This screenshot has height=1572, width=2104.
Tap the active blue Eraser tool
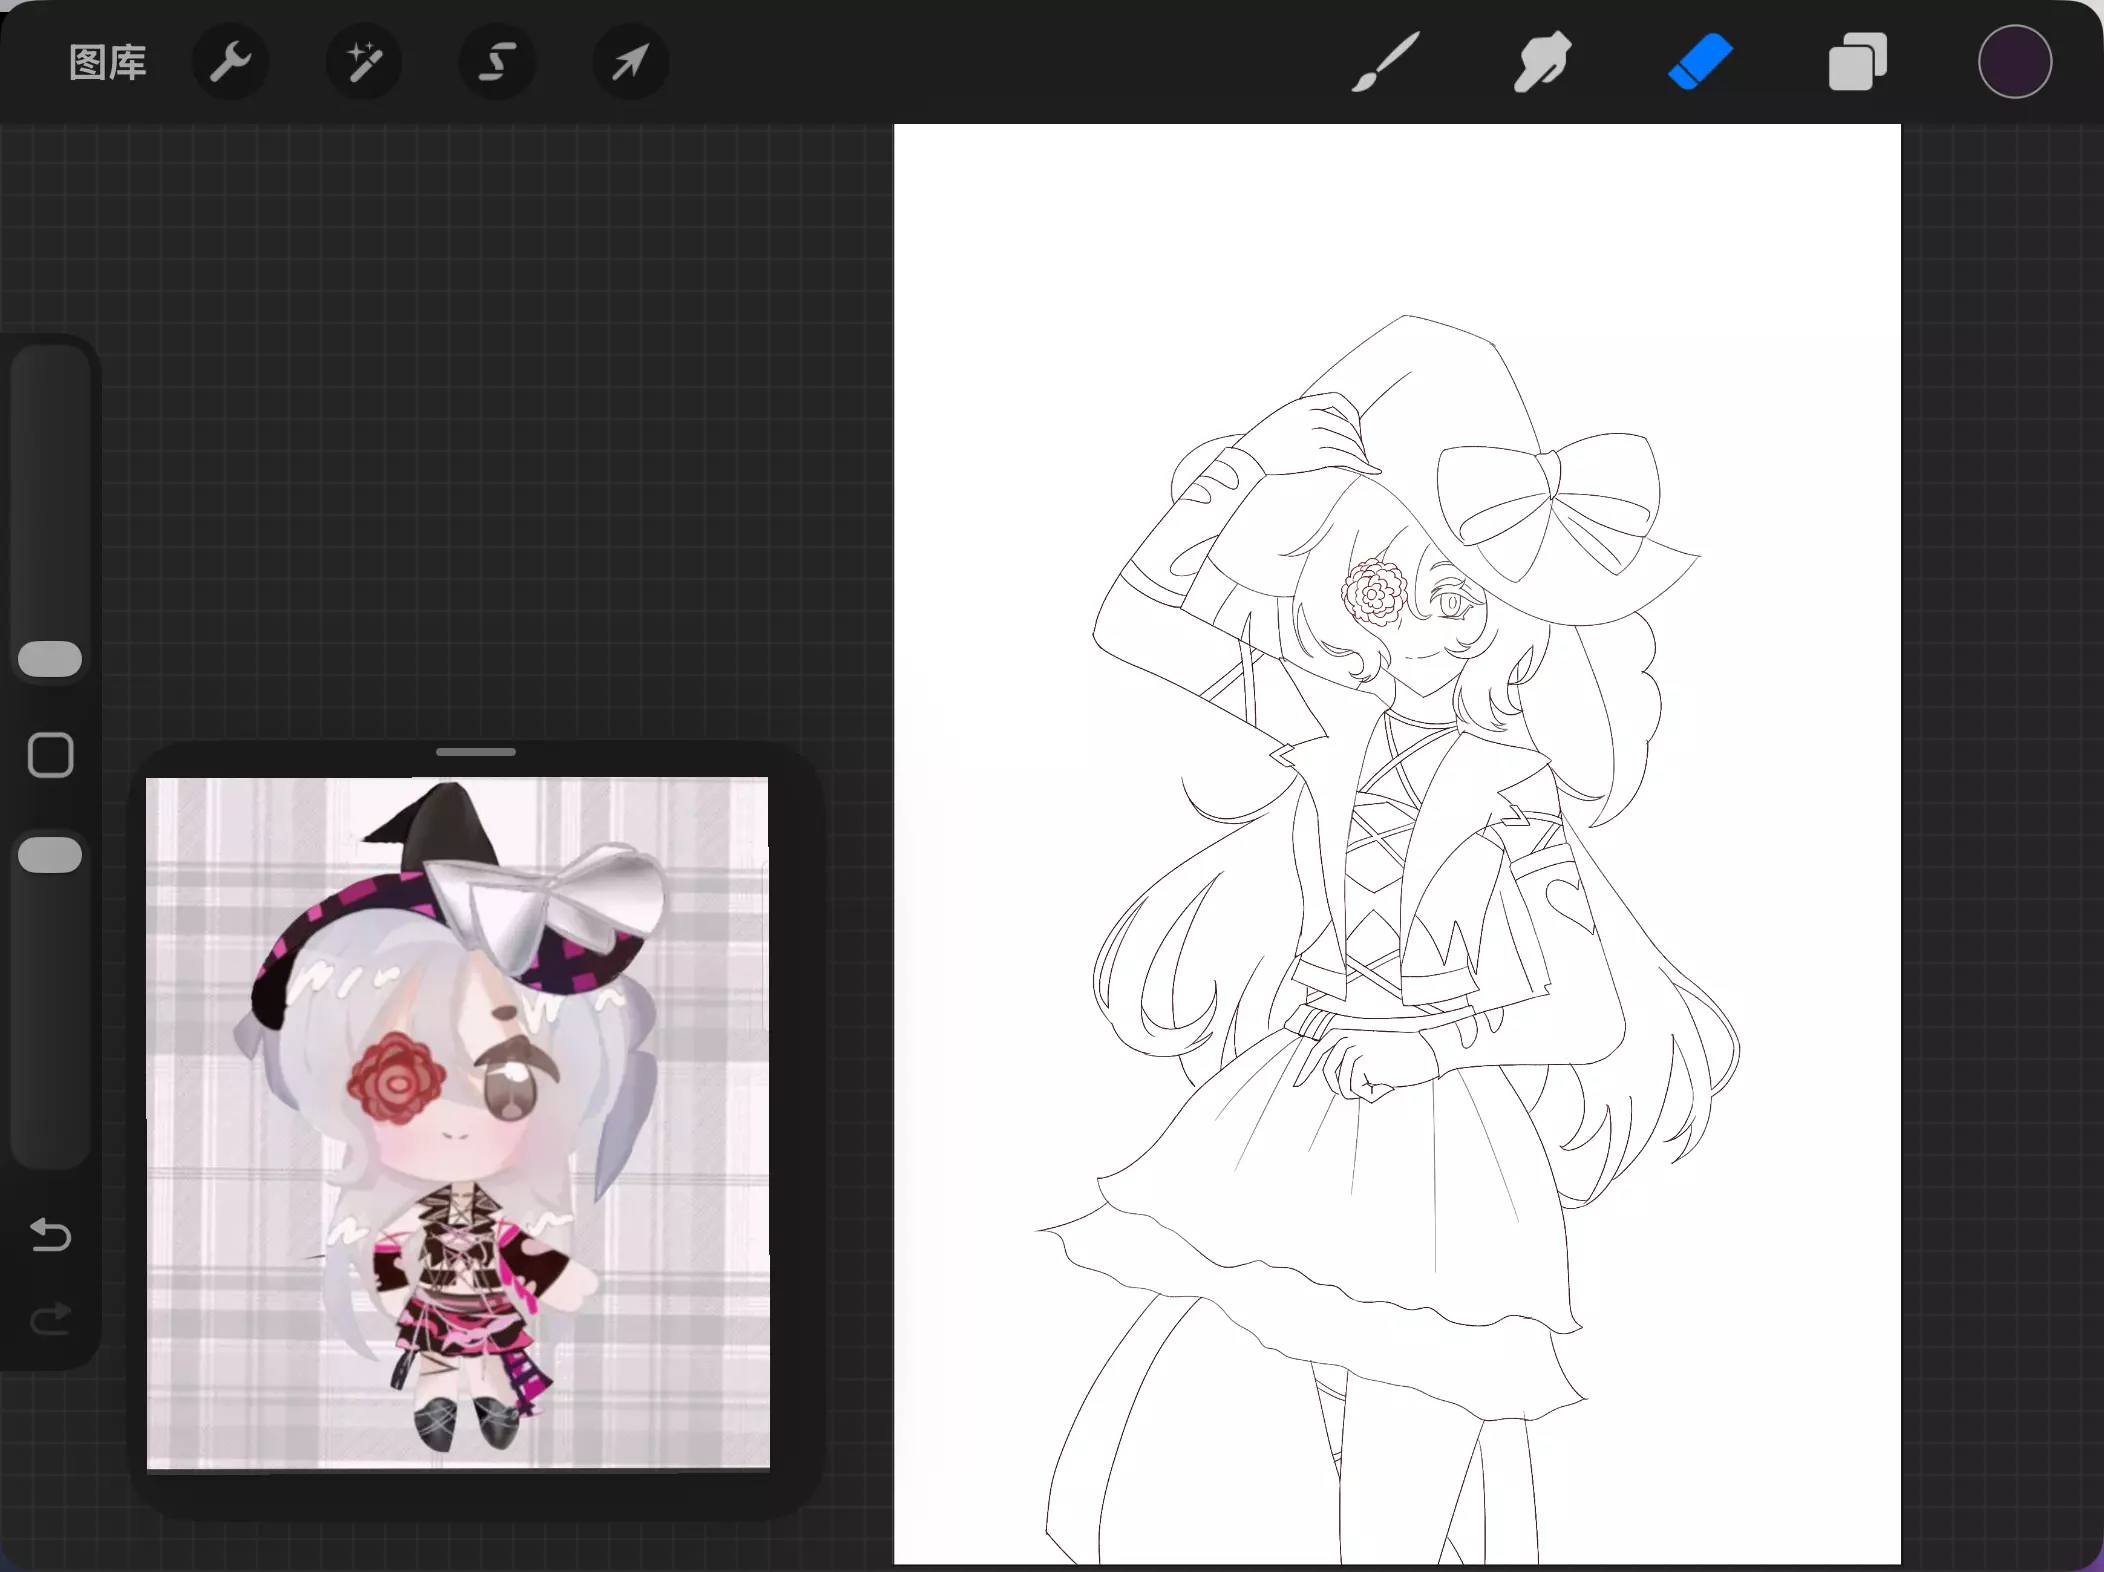[1700, 63]
